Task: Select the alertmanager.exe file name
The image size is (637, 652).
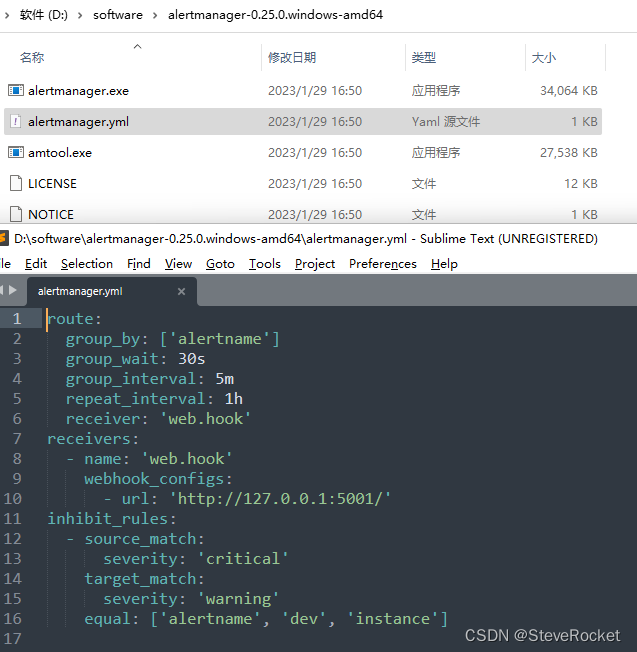Action: (79, 91)
